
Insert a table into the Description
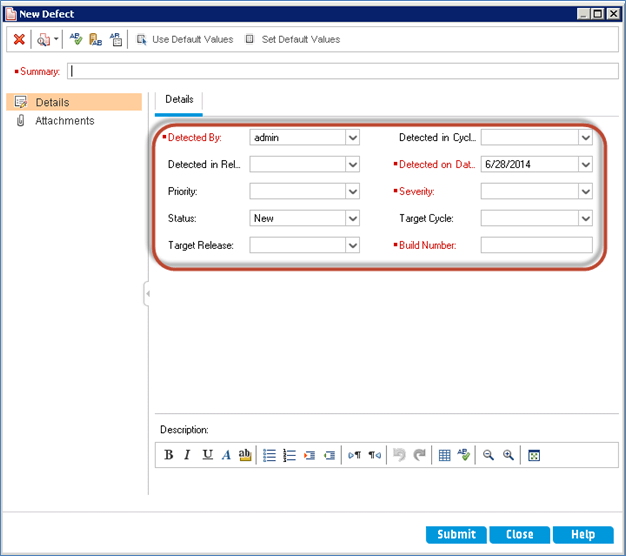coord(444,455)
